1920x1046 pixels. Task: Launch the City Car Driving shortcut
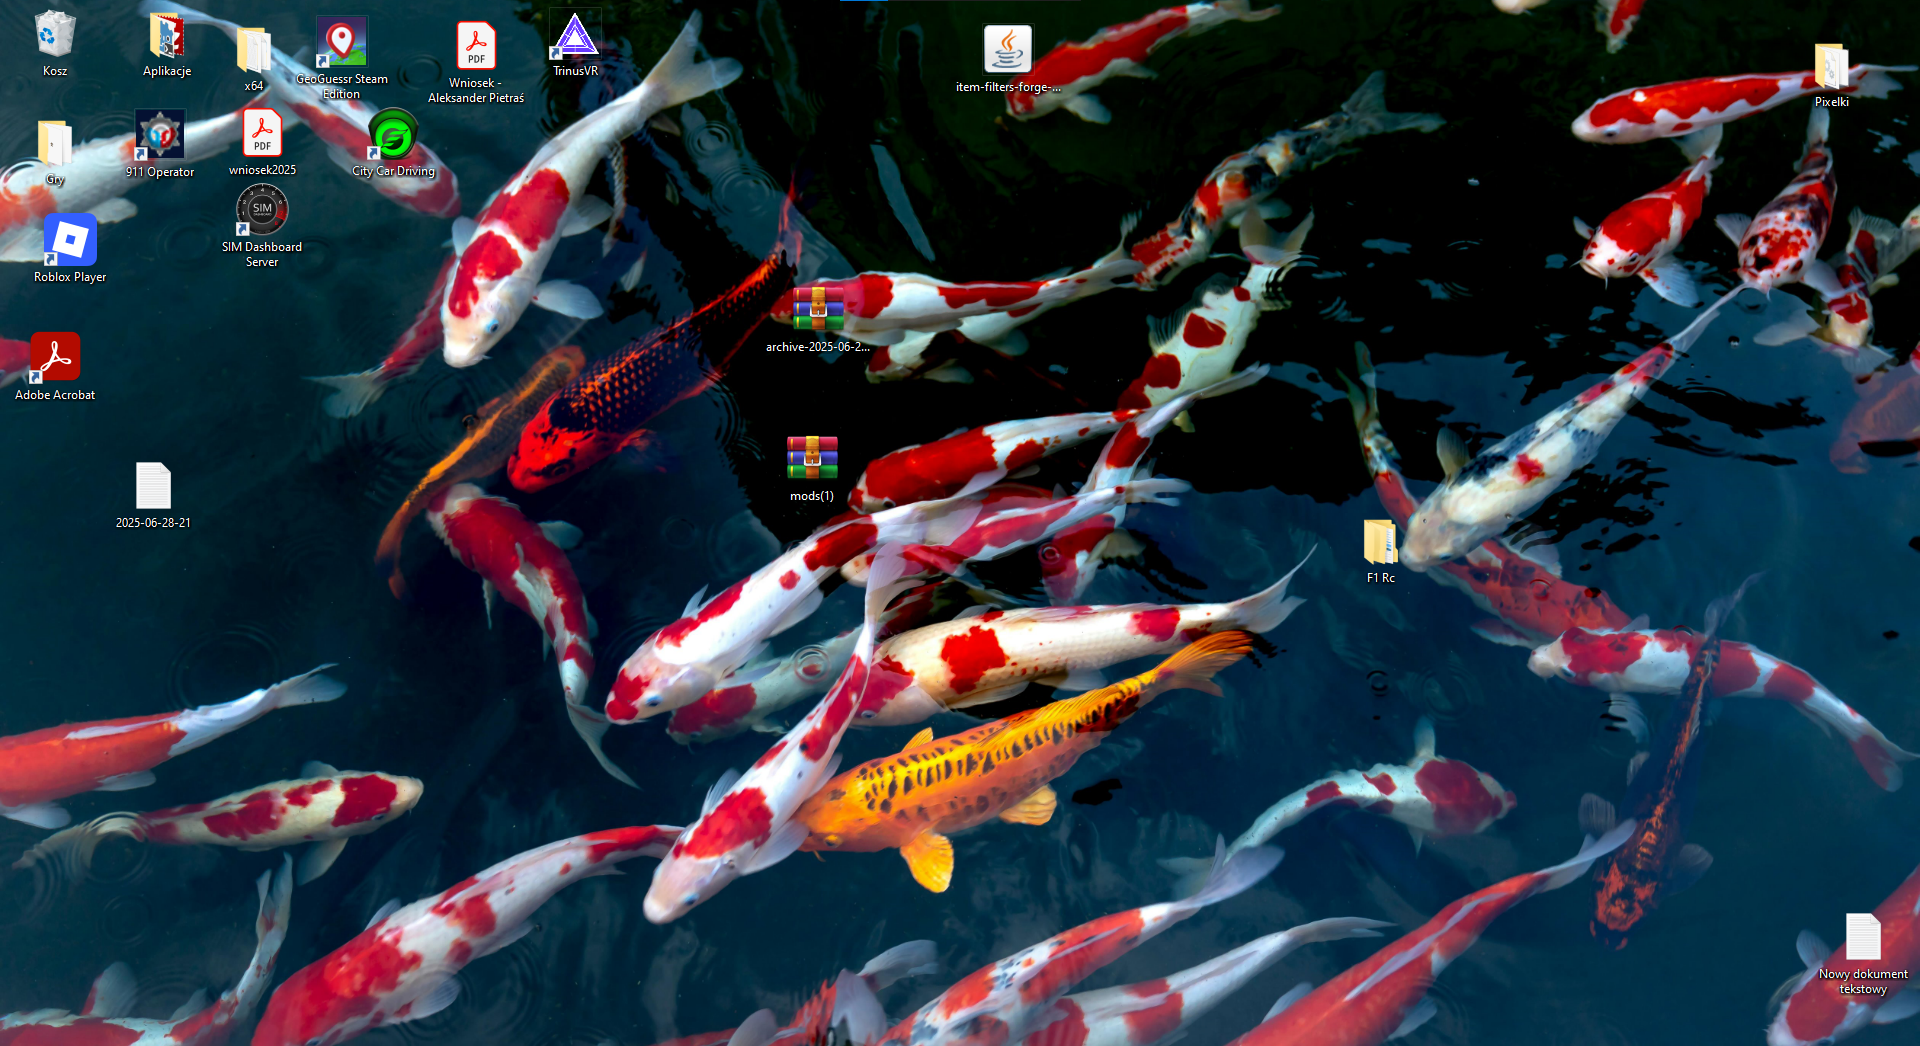[x=393, y=135]
